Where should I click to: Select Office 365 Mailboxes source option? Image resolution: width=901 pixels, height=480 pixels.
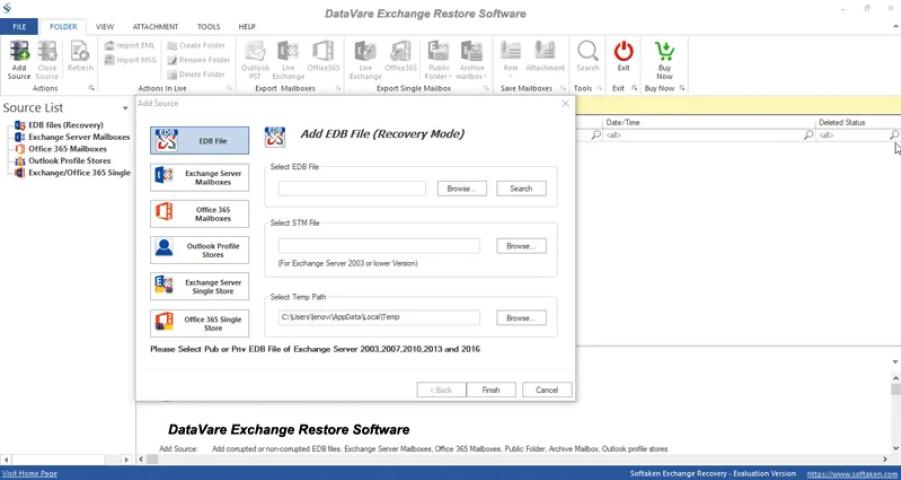click(x=200, y=214)
